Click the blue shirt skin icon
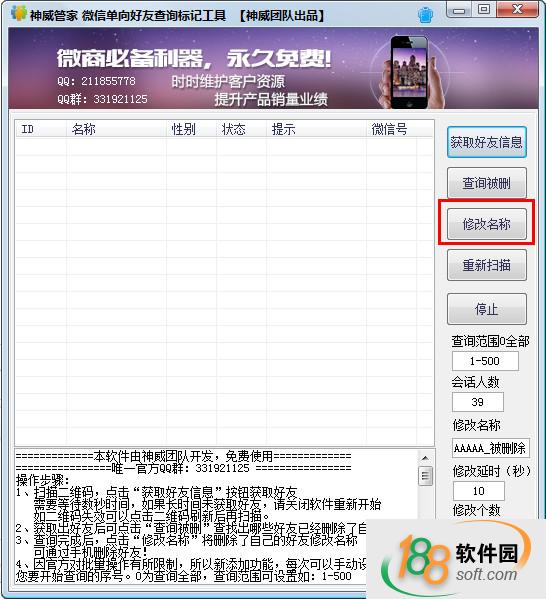The height and width of the screenshot is (599, 546). (425, 15)
